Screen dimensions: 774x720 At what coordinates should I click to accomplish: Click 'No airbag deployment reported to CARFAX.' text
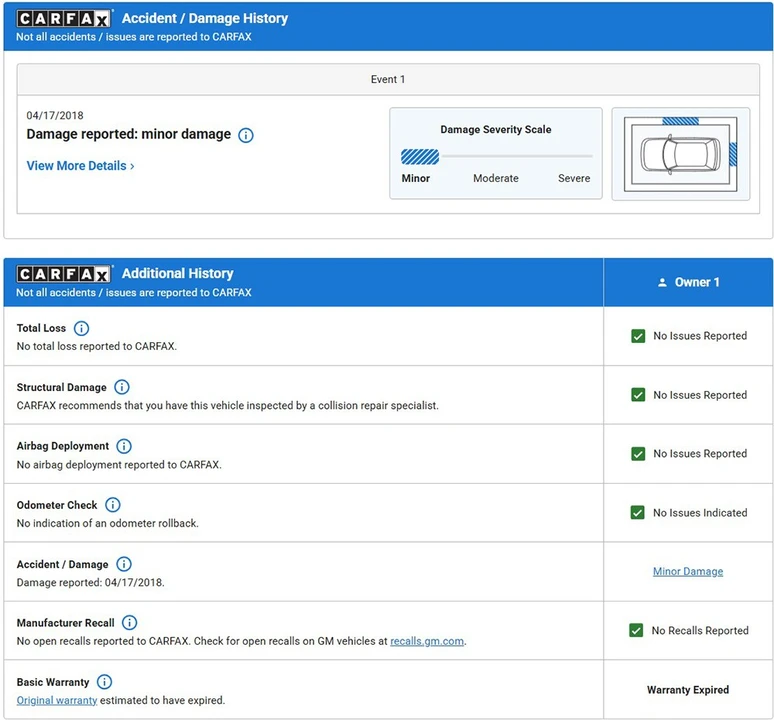119,465
